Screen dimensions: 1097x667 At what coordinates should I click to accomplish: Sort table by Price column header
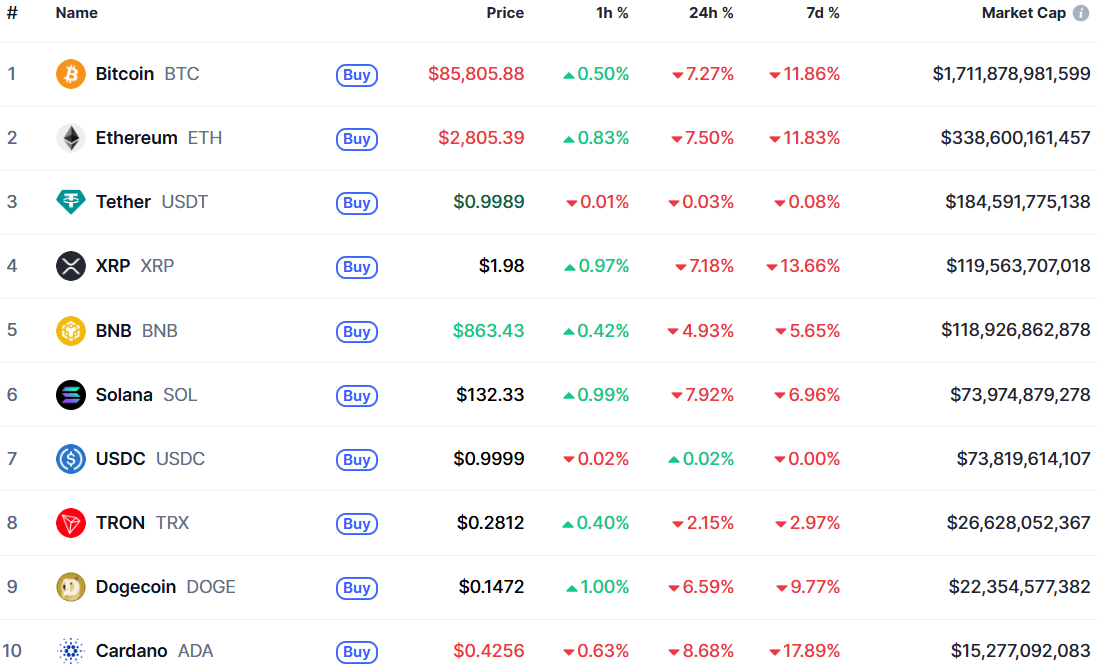click(505, 13)
